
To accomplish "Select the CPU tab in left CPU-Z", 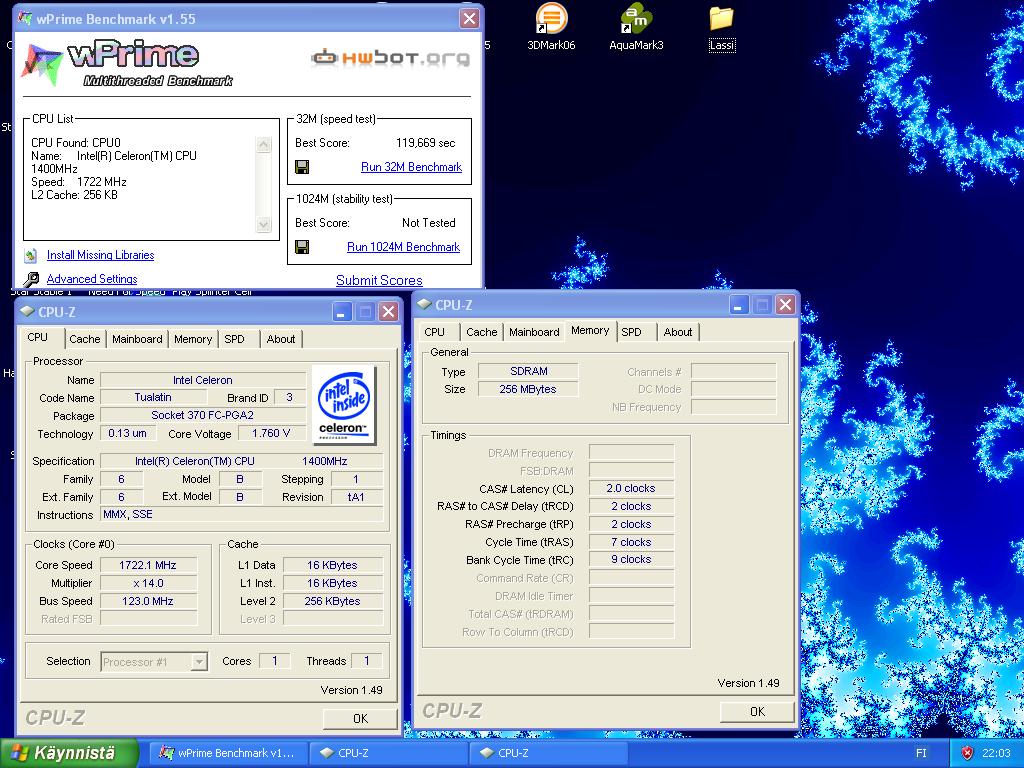I will coord(37,338).
